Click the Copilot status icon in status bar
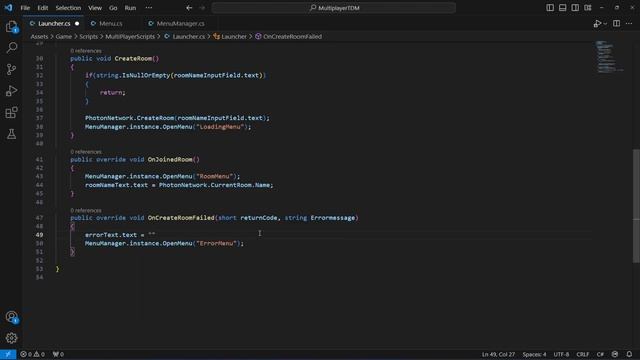This screenshot has width=640, height=360. click(615, 354)
